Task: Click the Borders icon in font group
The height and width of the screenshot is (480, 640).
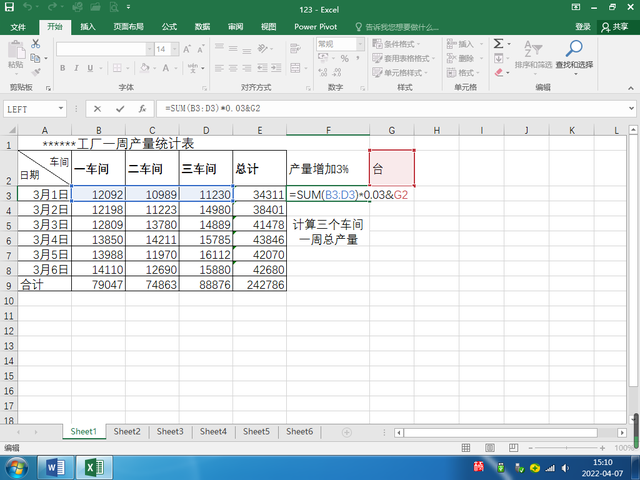Action: click(117, 68)
